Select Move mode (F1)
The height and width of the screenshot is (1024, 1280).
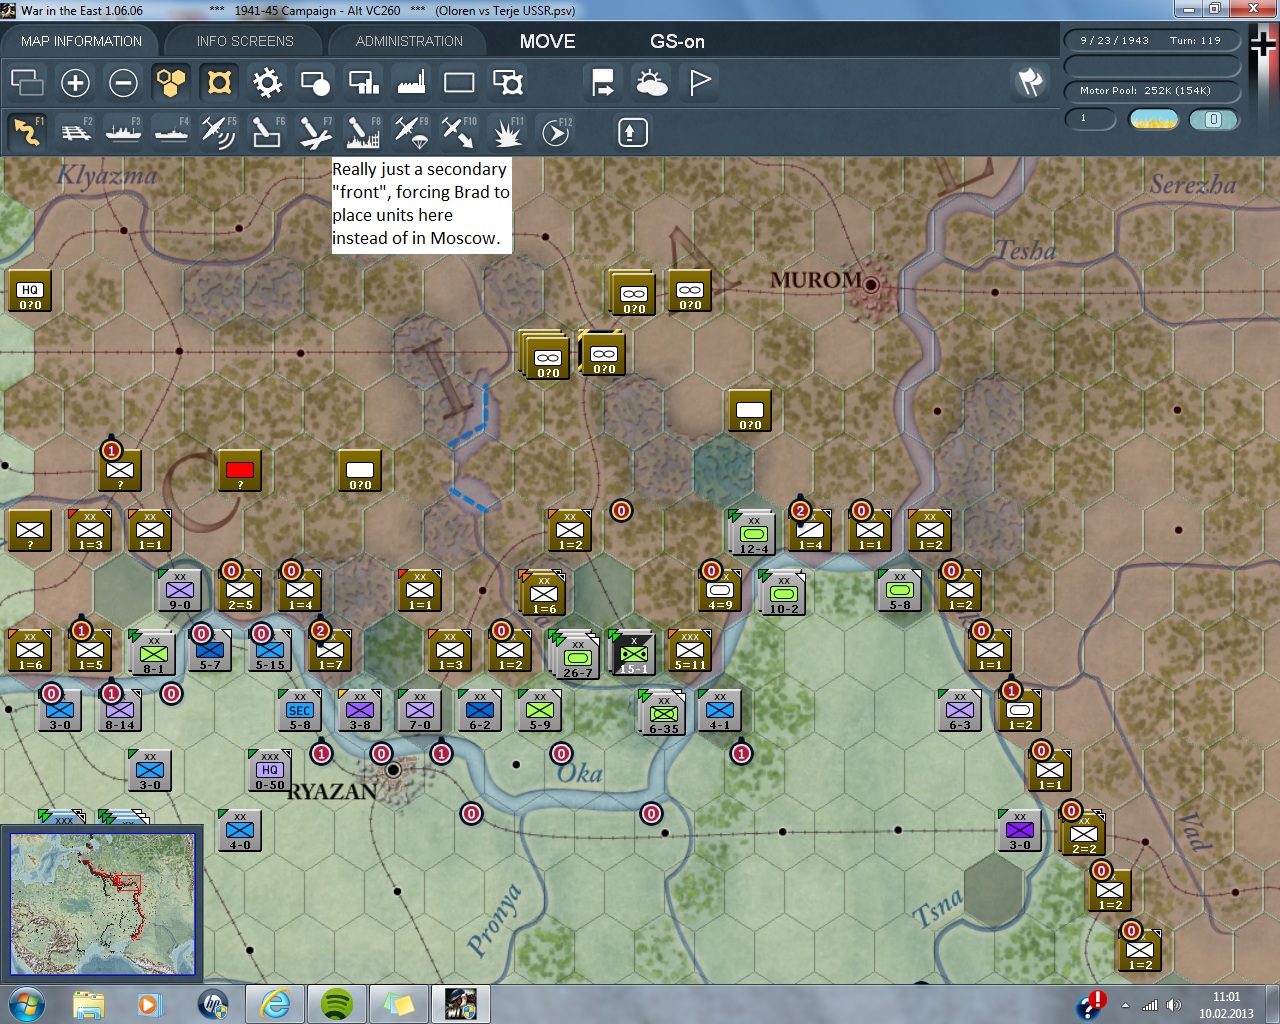click(27, 132)
